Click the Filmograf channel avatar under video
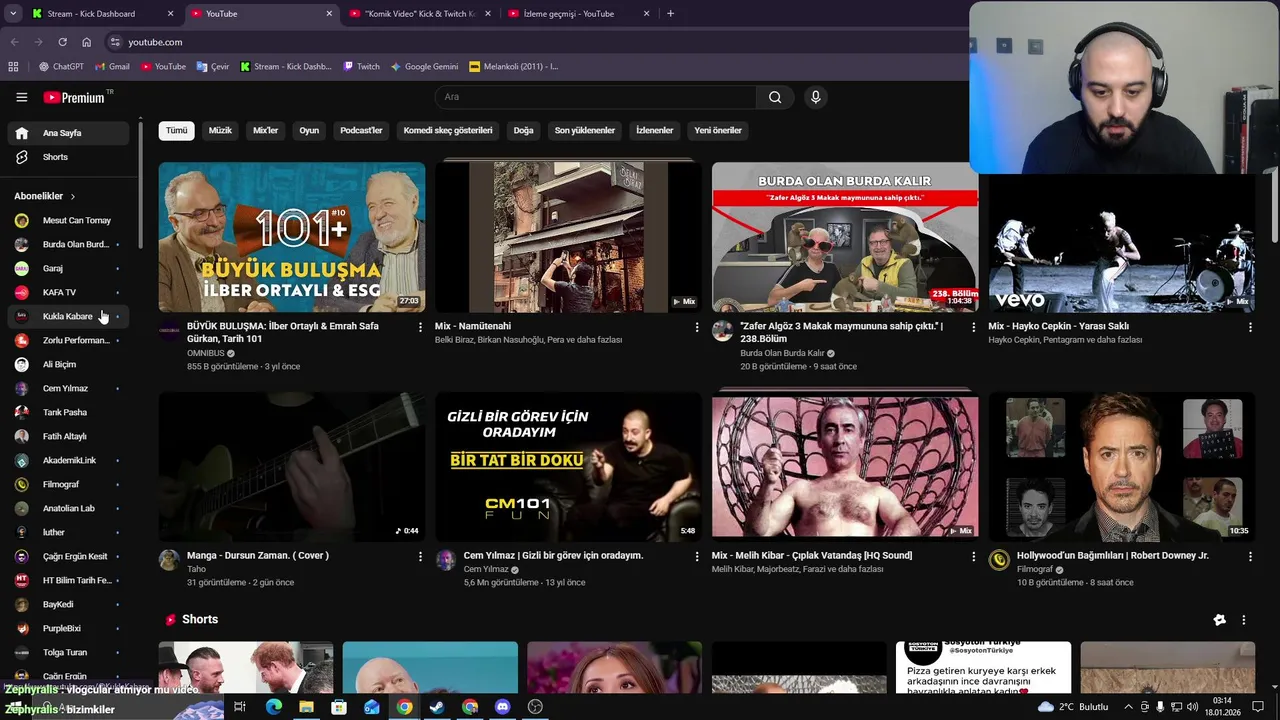This screenshot has width=1280, height=720. 999,560
